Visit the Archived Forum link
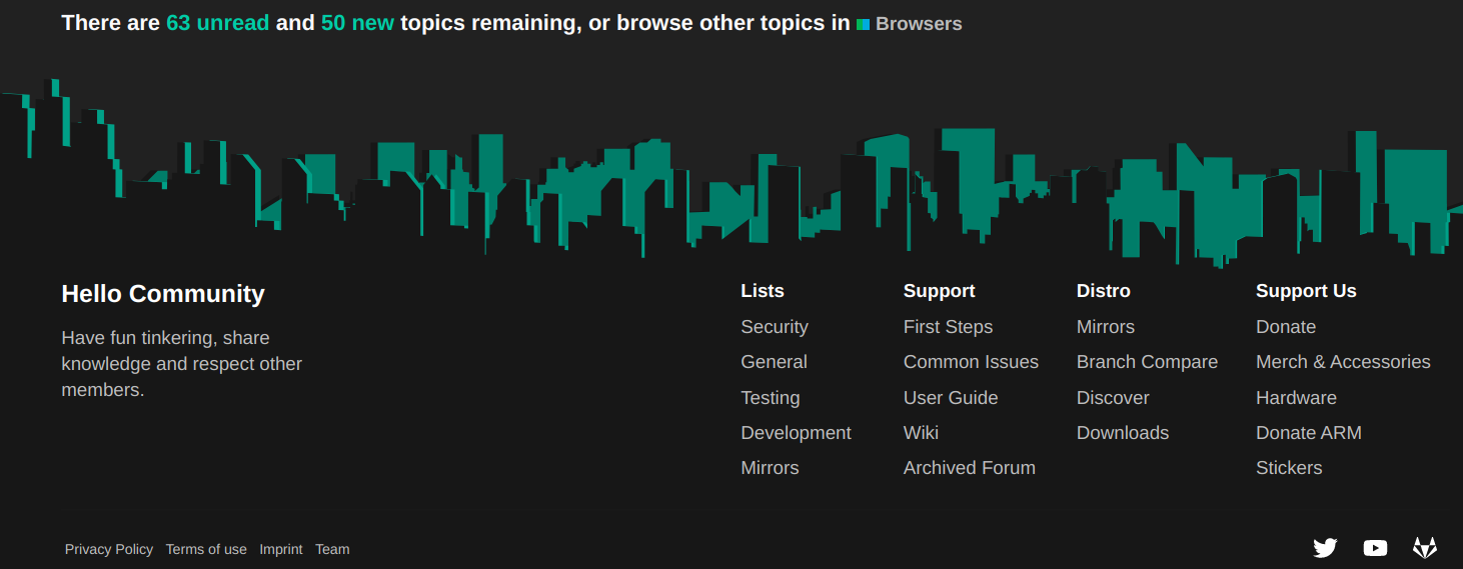Image resolution: width=1463 pixels, height=569 pixels. (969, 468)
